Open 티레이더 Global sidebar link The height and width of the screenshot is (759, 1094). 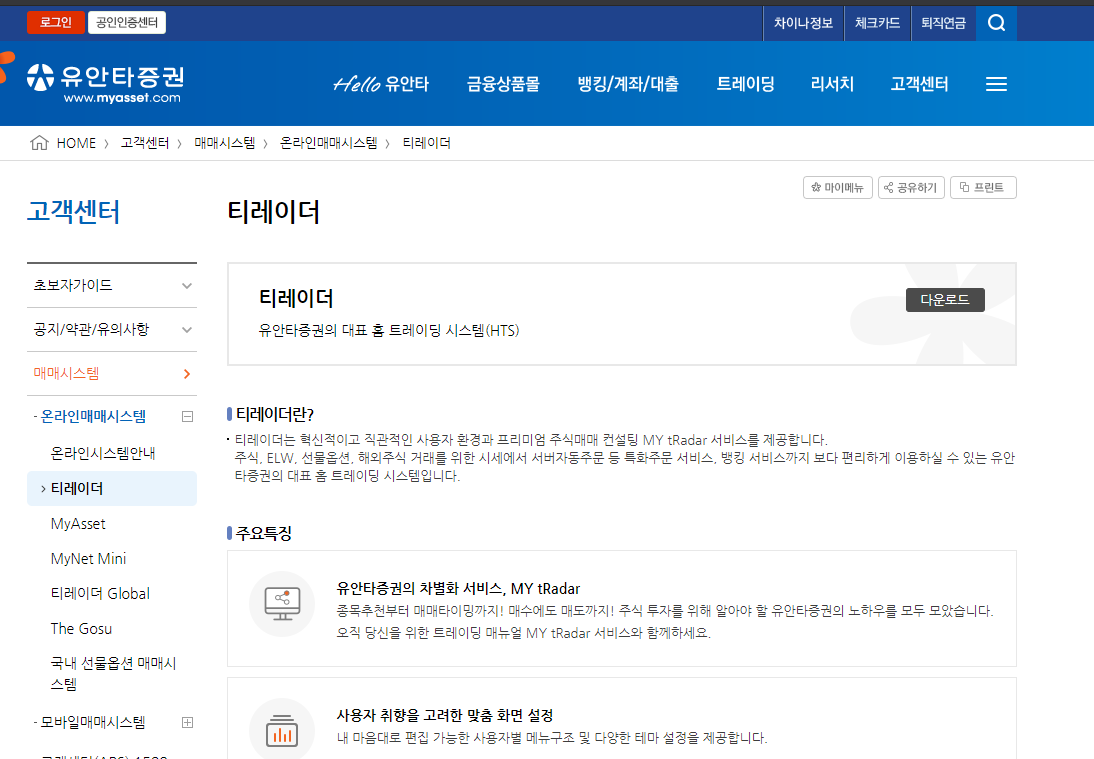point(100,594)
